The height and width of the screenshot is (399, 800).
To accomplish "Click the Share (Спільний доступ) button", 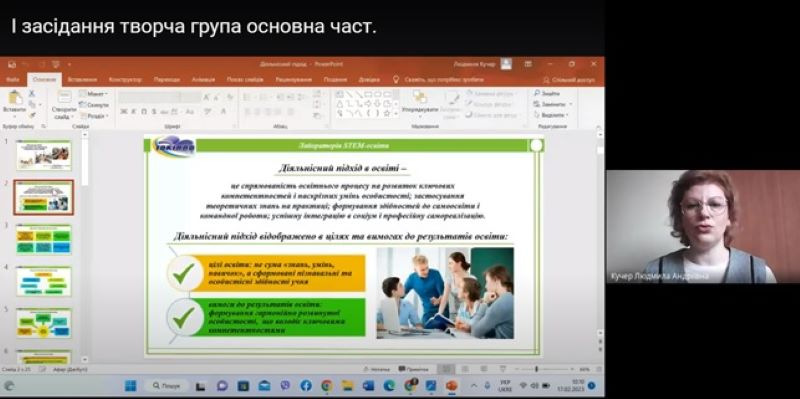I will click(569, 80).
